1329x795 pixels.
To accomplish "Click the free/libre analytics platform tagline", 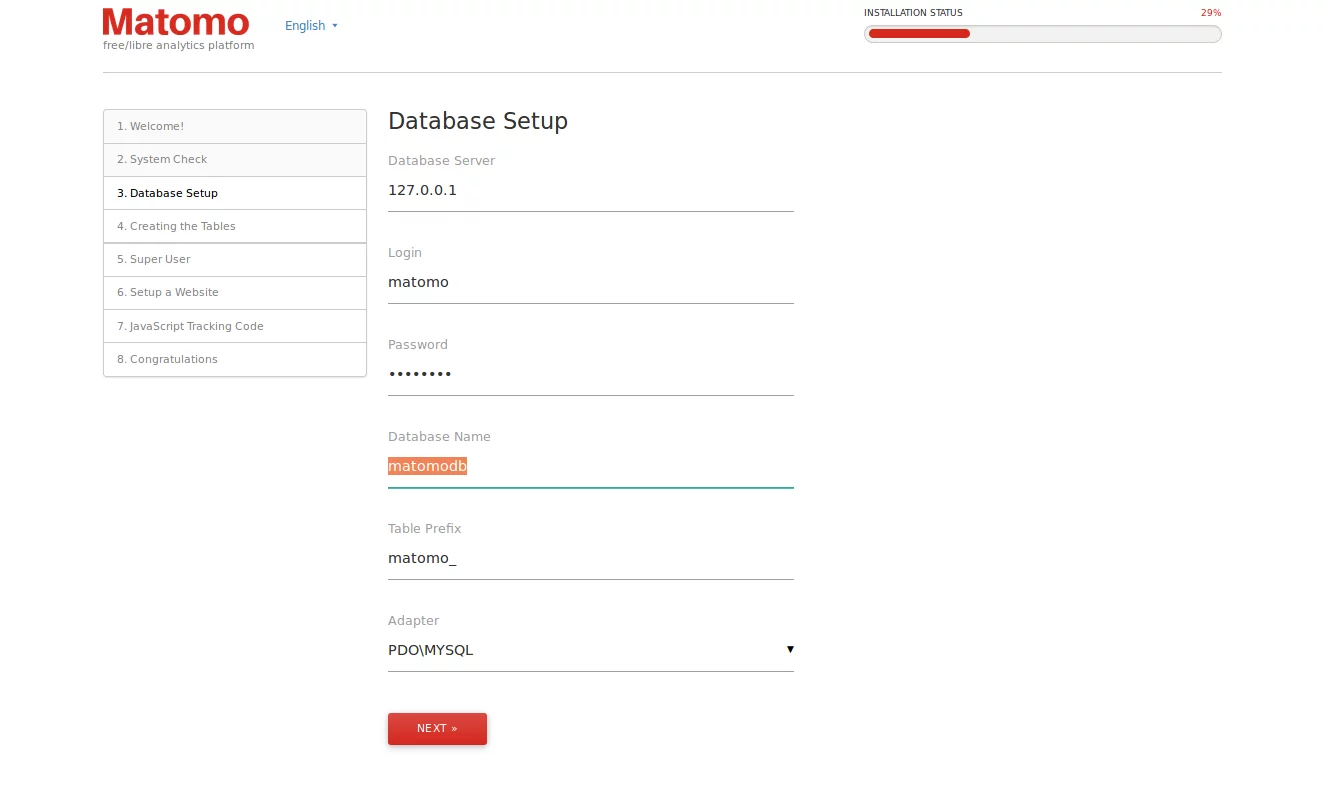I will 179,46.
